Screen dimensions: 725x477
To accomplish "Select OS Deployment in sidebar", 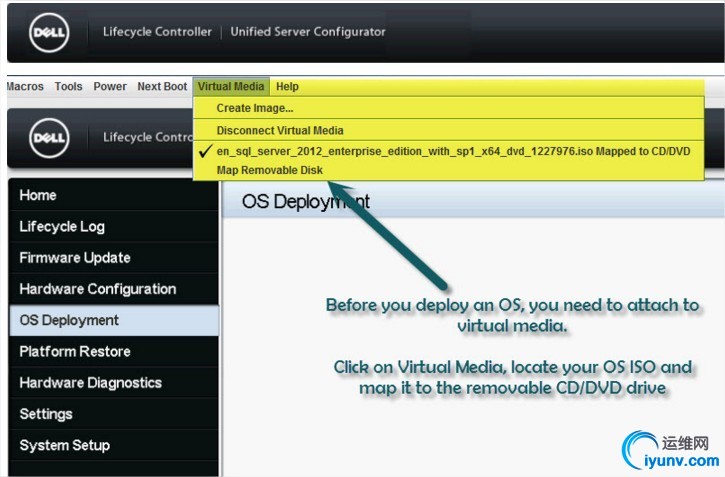I will 113,320.
